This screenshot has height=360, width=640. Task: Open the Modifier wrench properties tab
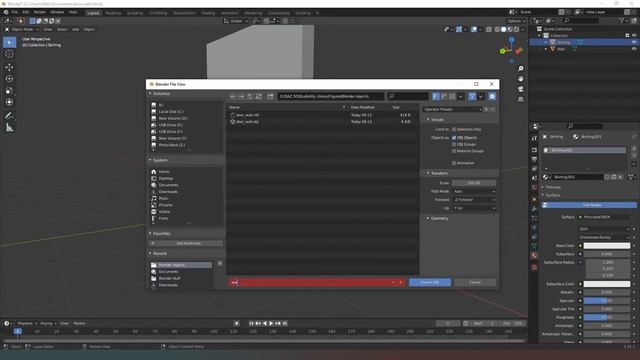pos(534,209)
